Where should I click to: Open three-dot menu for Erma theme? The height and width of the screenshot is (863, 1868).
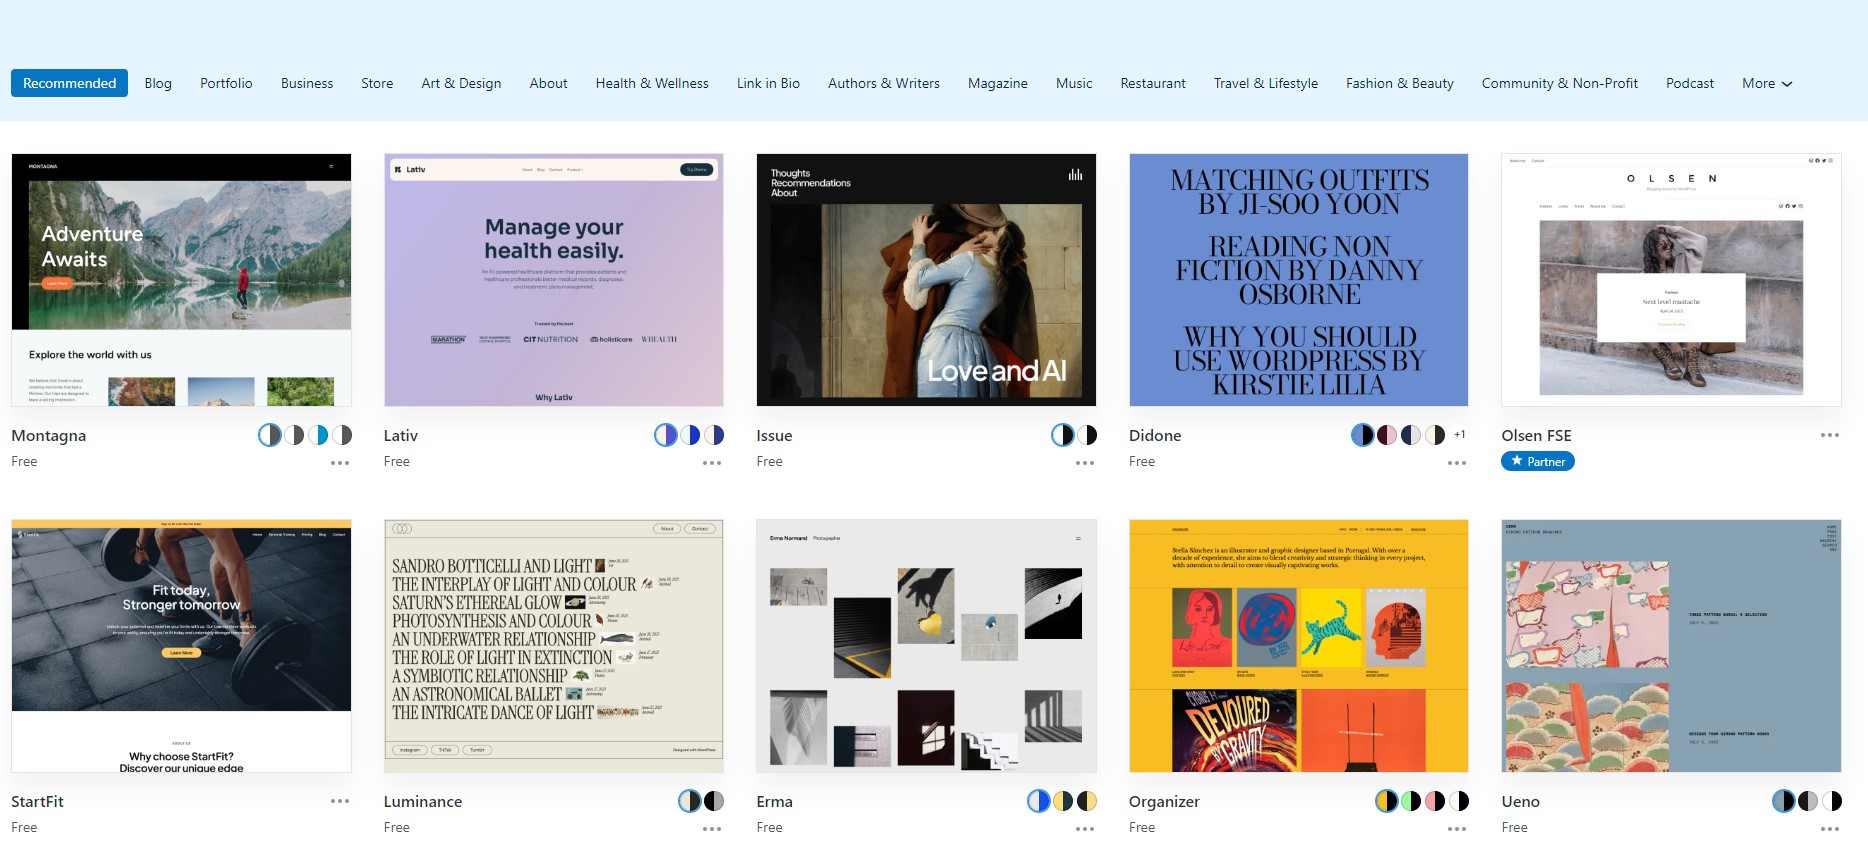tap(1085, 829)
